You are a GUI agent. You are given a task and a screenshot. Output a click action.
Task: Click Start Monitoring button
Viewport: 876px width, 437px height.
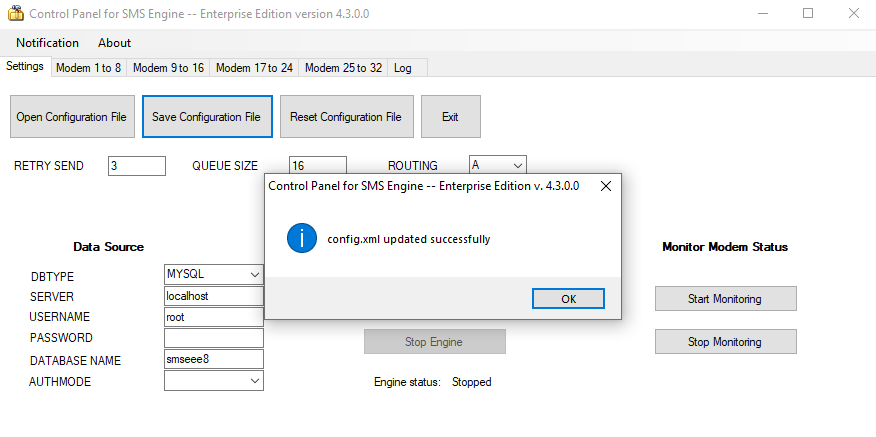[725, 299]
